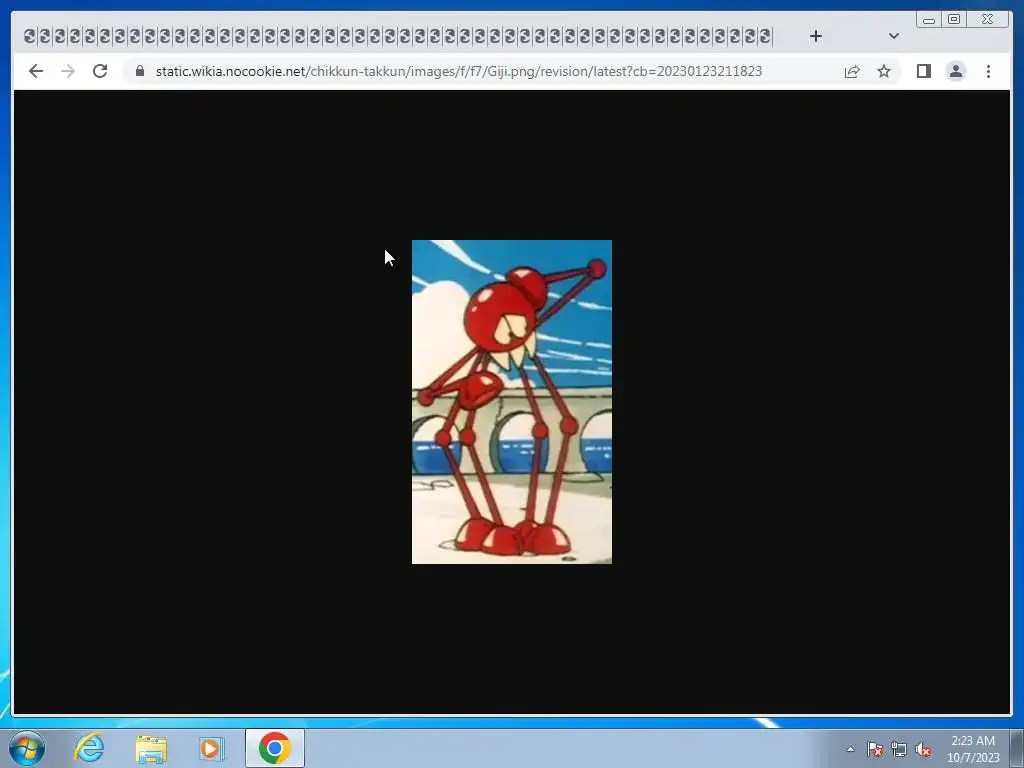Go back to the previous page
This screenshot has width=1024, height=768.
tap(36, 71)
